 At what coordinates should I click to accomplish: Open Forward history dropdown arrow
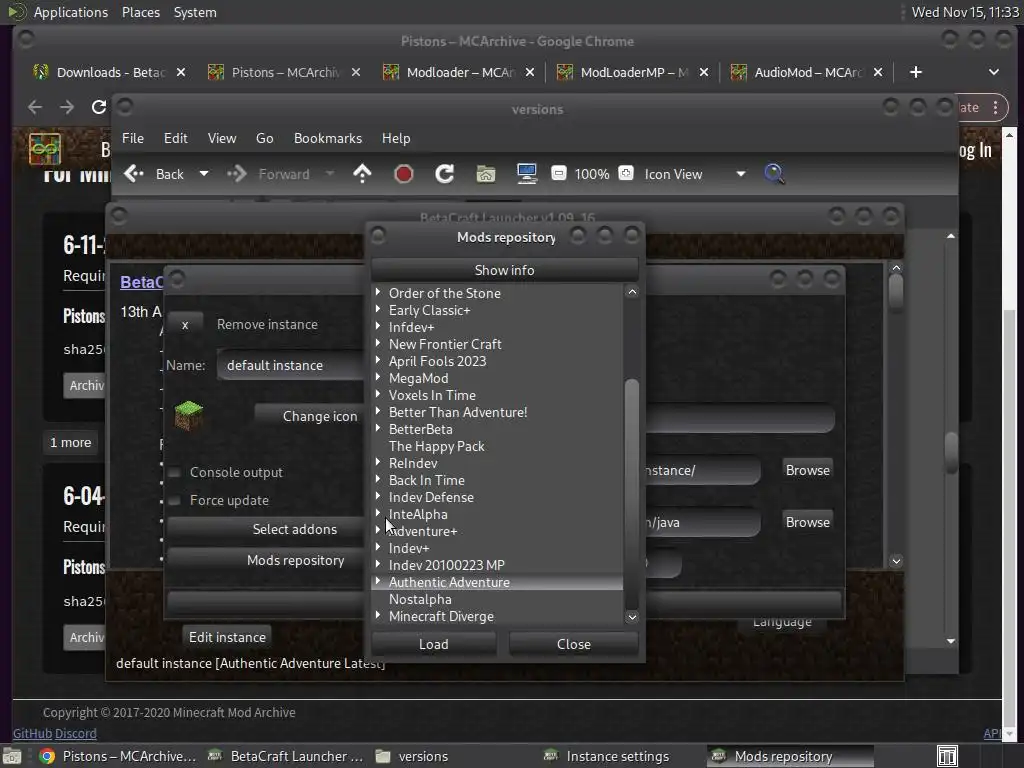click(x=330, y=174)
